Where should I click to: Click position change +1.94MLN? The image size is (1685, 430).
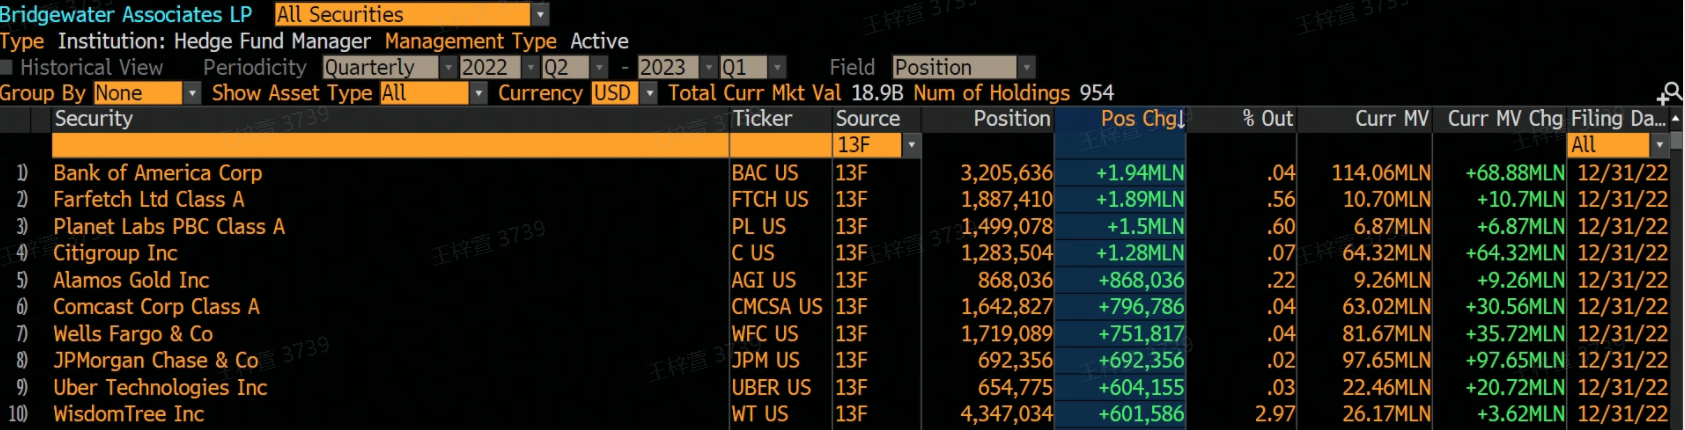point(1140,173)
